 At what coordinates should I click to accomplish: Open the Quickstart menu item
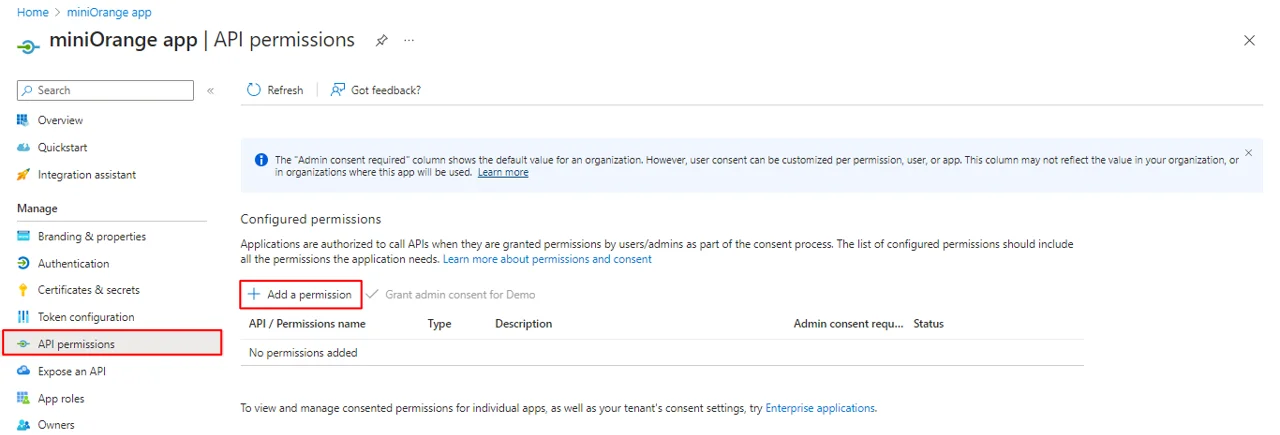(x=62, y=147)
